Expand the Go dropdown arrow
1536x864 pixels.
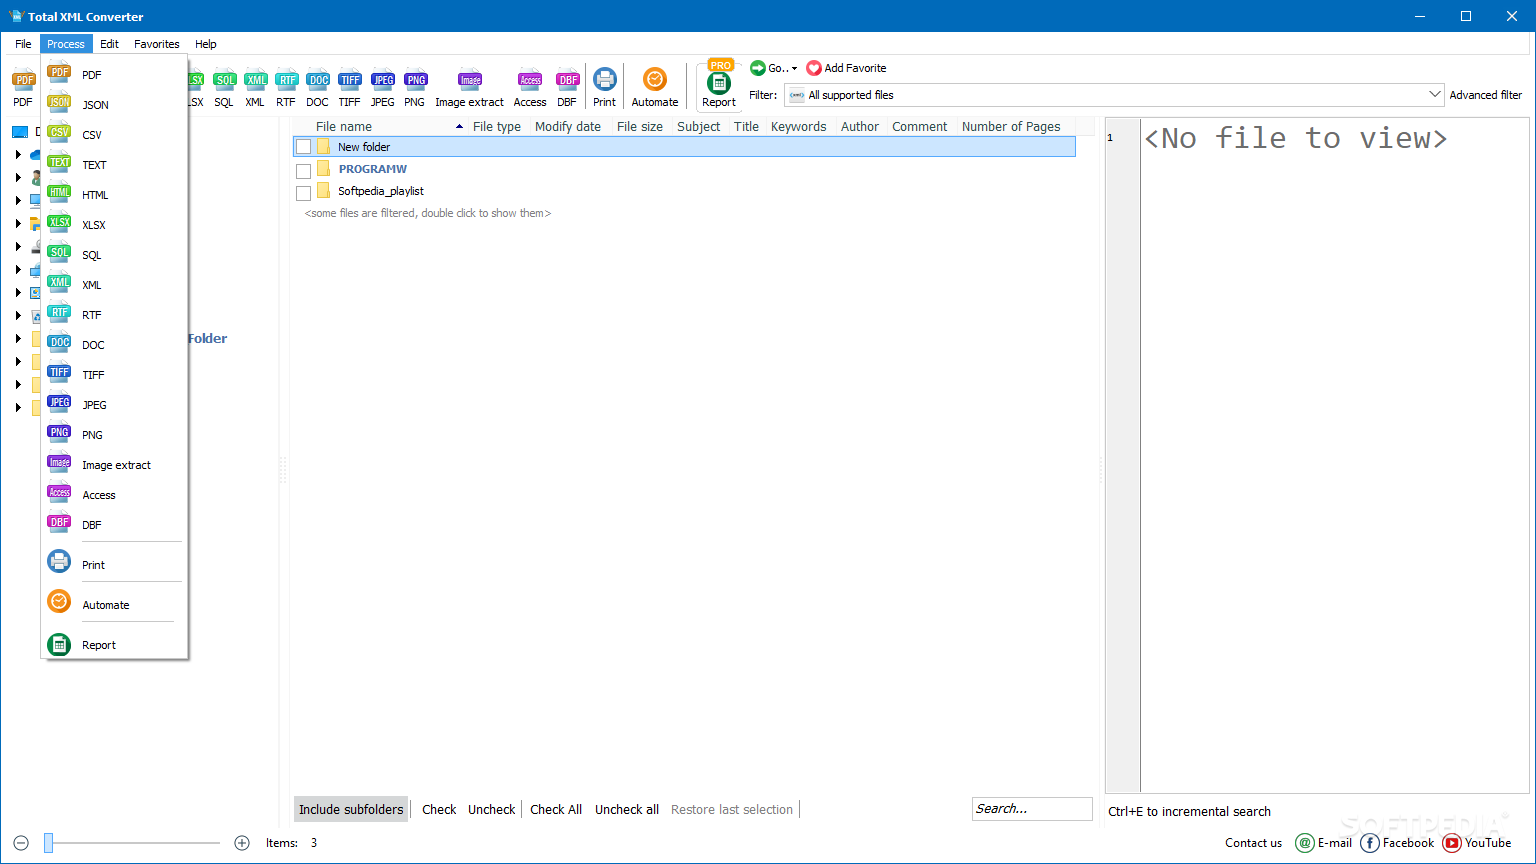coord(794,69)
